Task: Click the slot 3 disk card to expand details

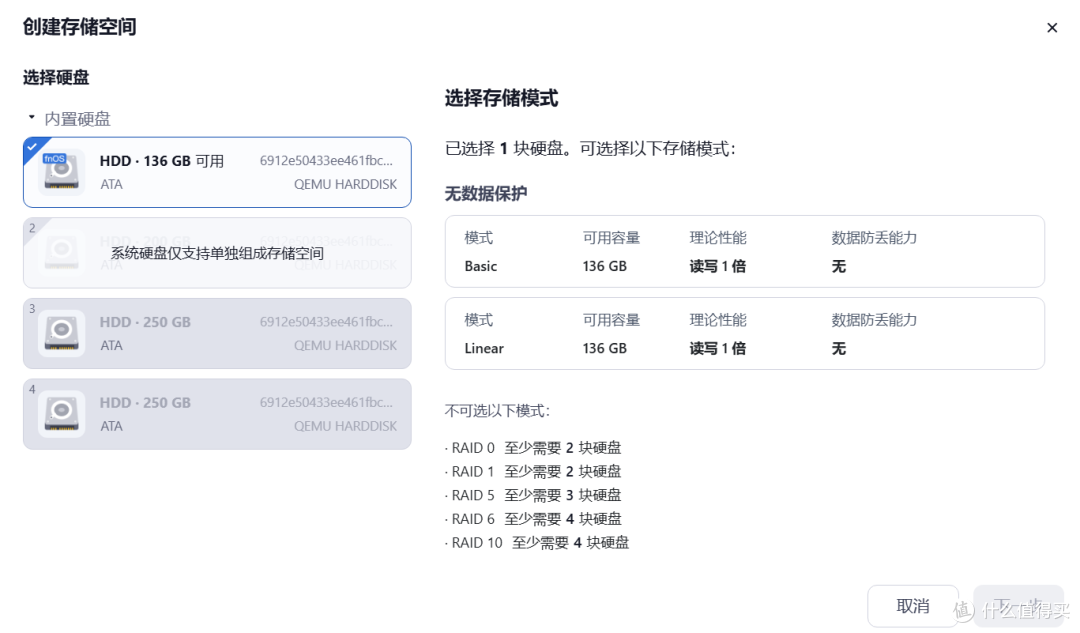Action: tap(216, 333)
